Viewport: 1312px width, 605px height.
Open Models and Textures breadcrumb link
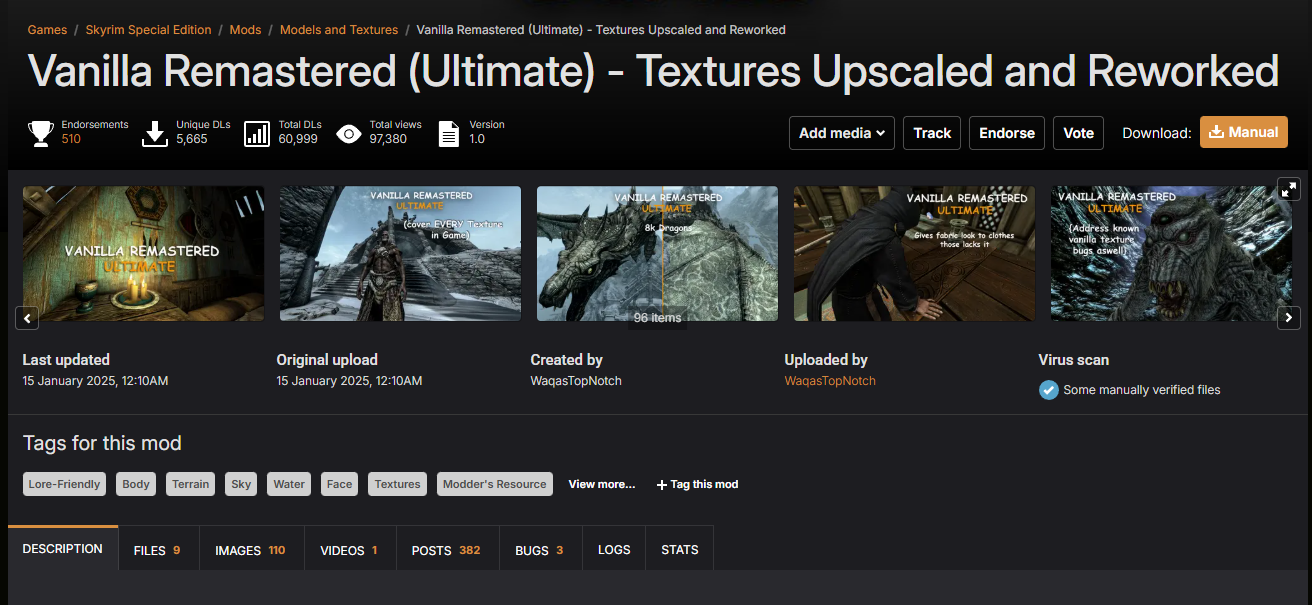339,30
